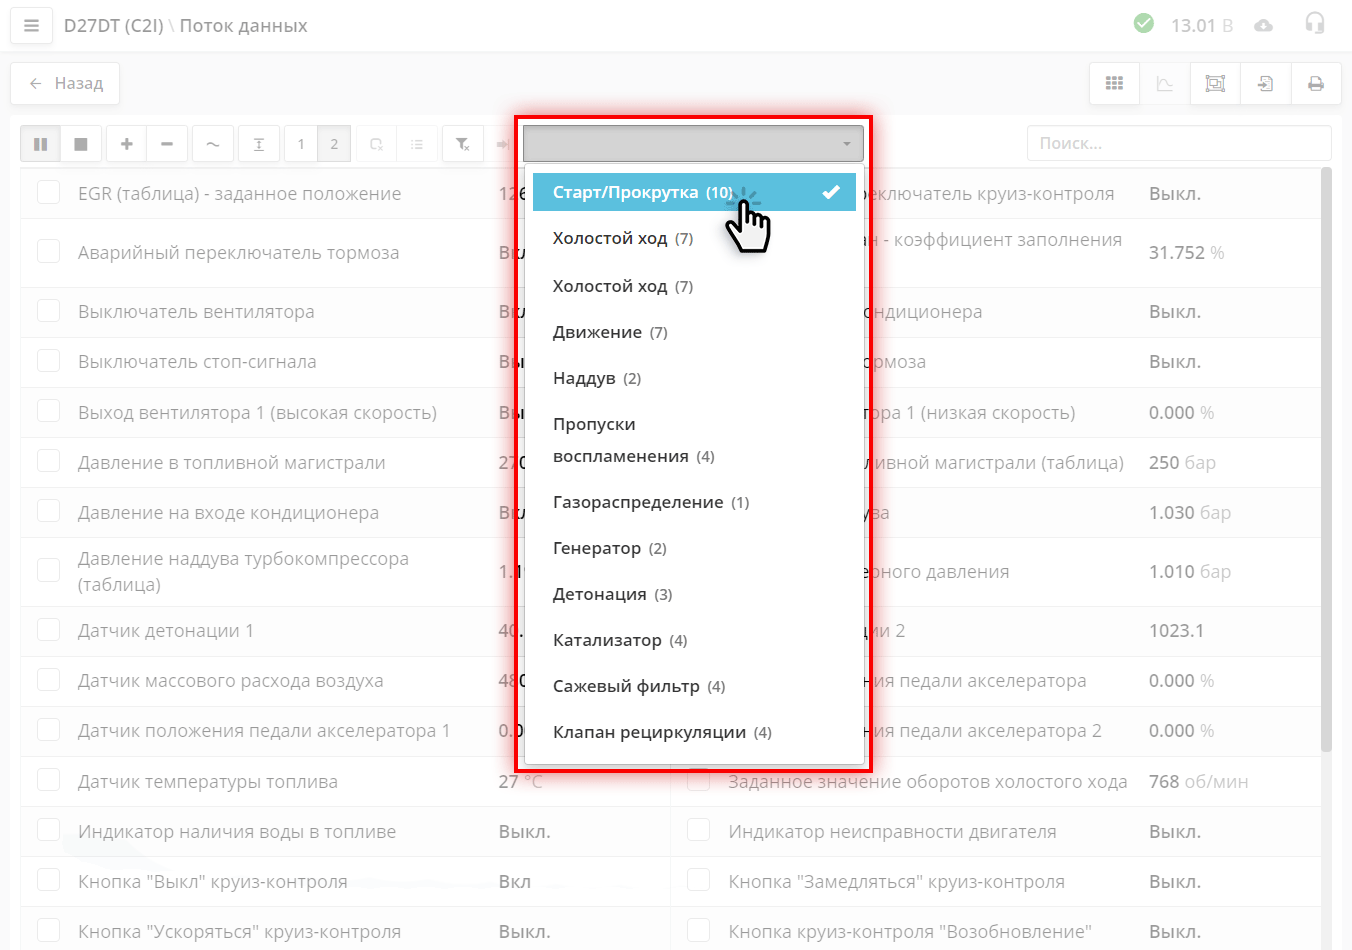The width and height of the screenshot is (1352, 950).
Task: Click the import file icon
Action: point(1265,84)
